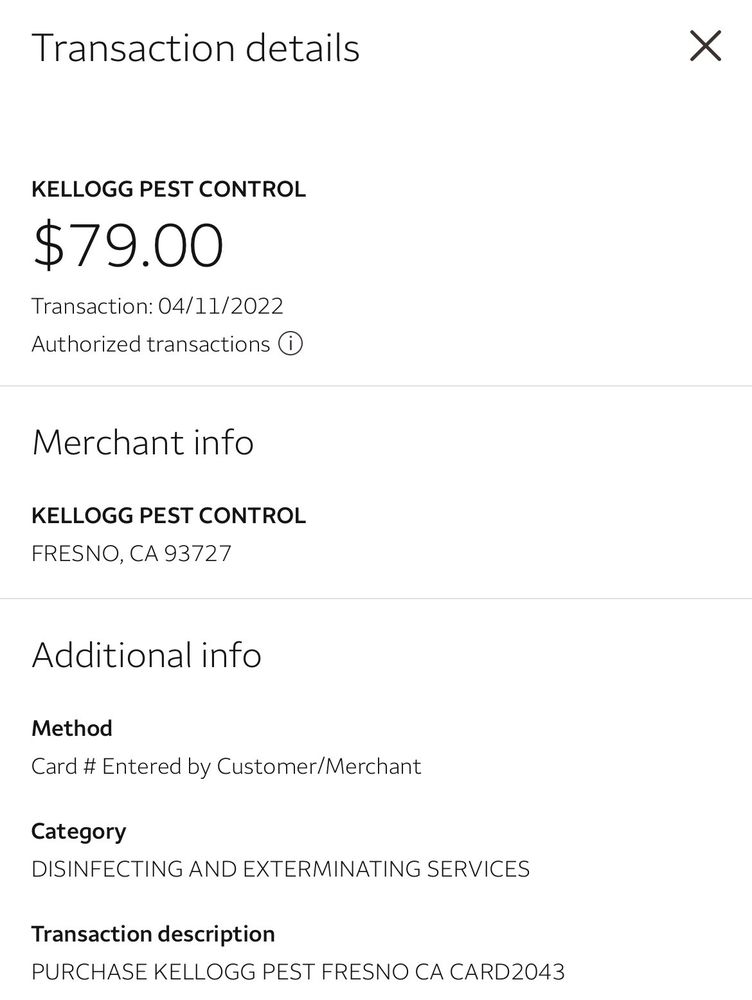Select the Transaction description field label
752x1000 pixels.
152,934
